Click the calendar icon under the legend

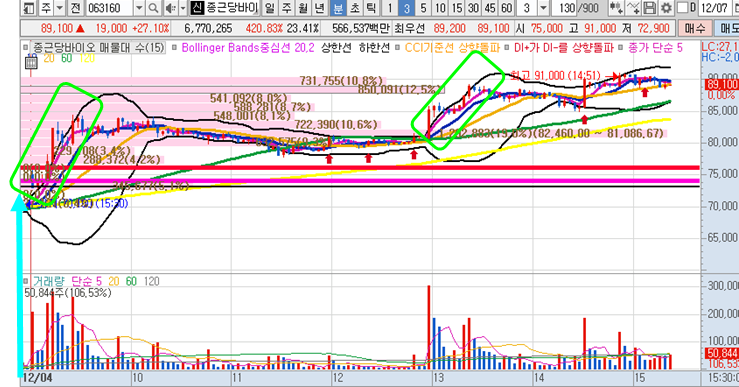click(x=31, y=62)
